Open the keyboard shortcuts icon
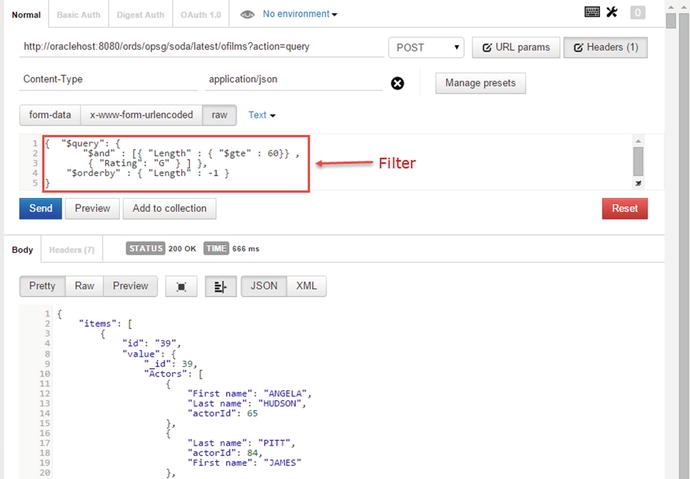Screen dimensions: 690x479 [592, 13]
